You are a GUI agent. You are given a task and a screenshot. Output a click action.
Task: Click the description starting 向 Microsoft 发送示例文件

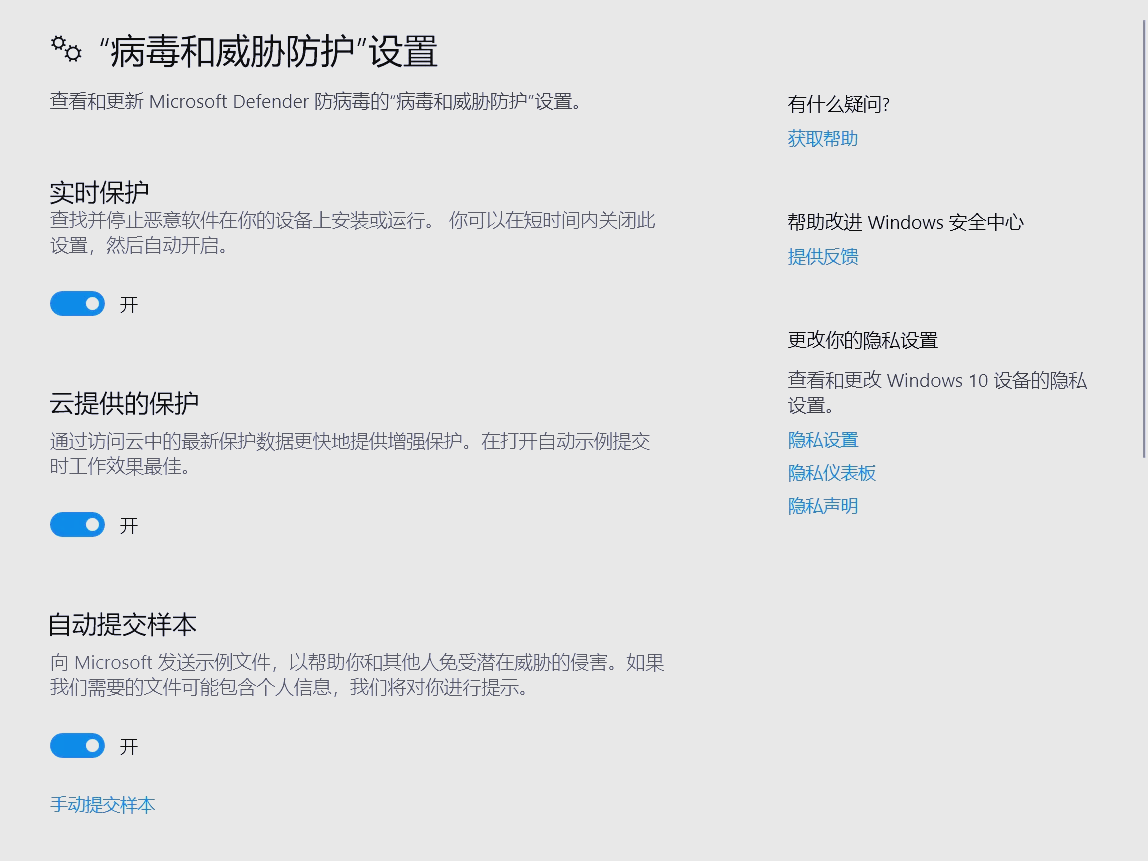tap(357, 675)
